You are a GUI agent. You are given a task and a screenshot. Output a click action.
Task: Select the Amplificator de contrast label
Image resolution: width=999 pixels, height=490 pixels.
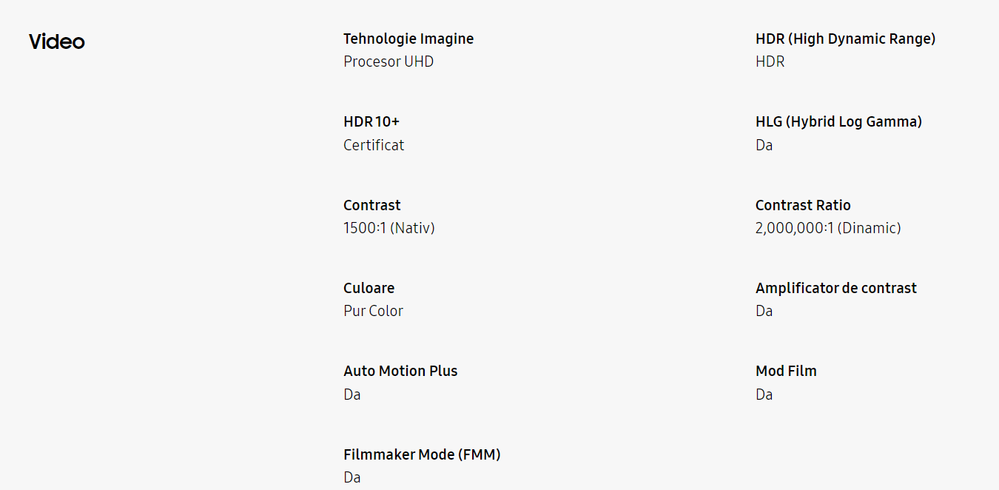click(x=836, y=288)
